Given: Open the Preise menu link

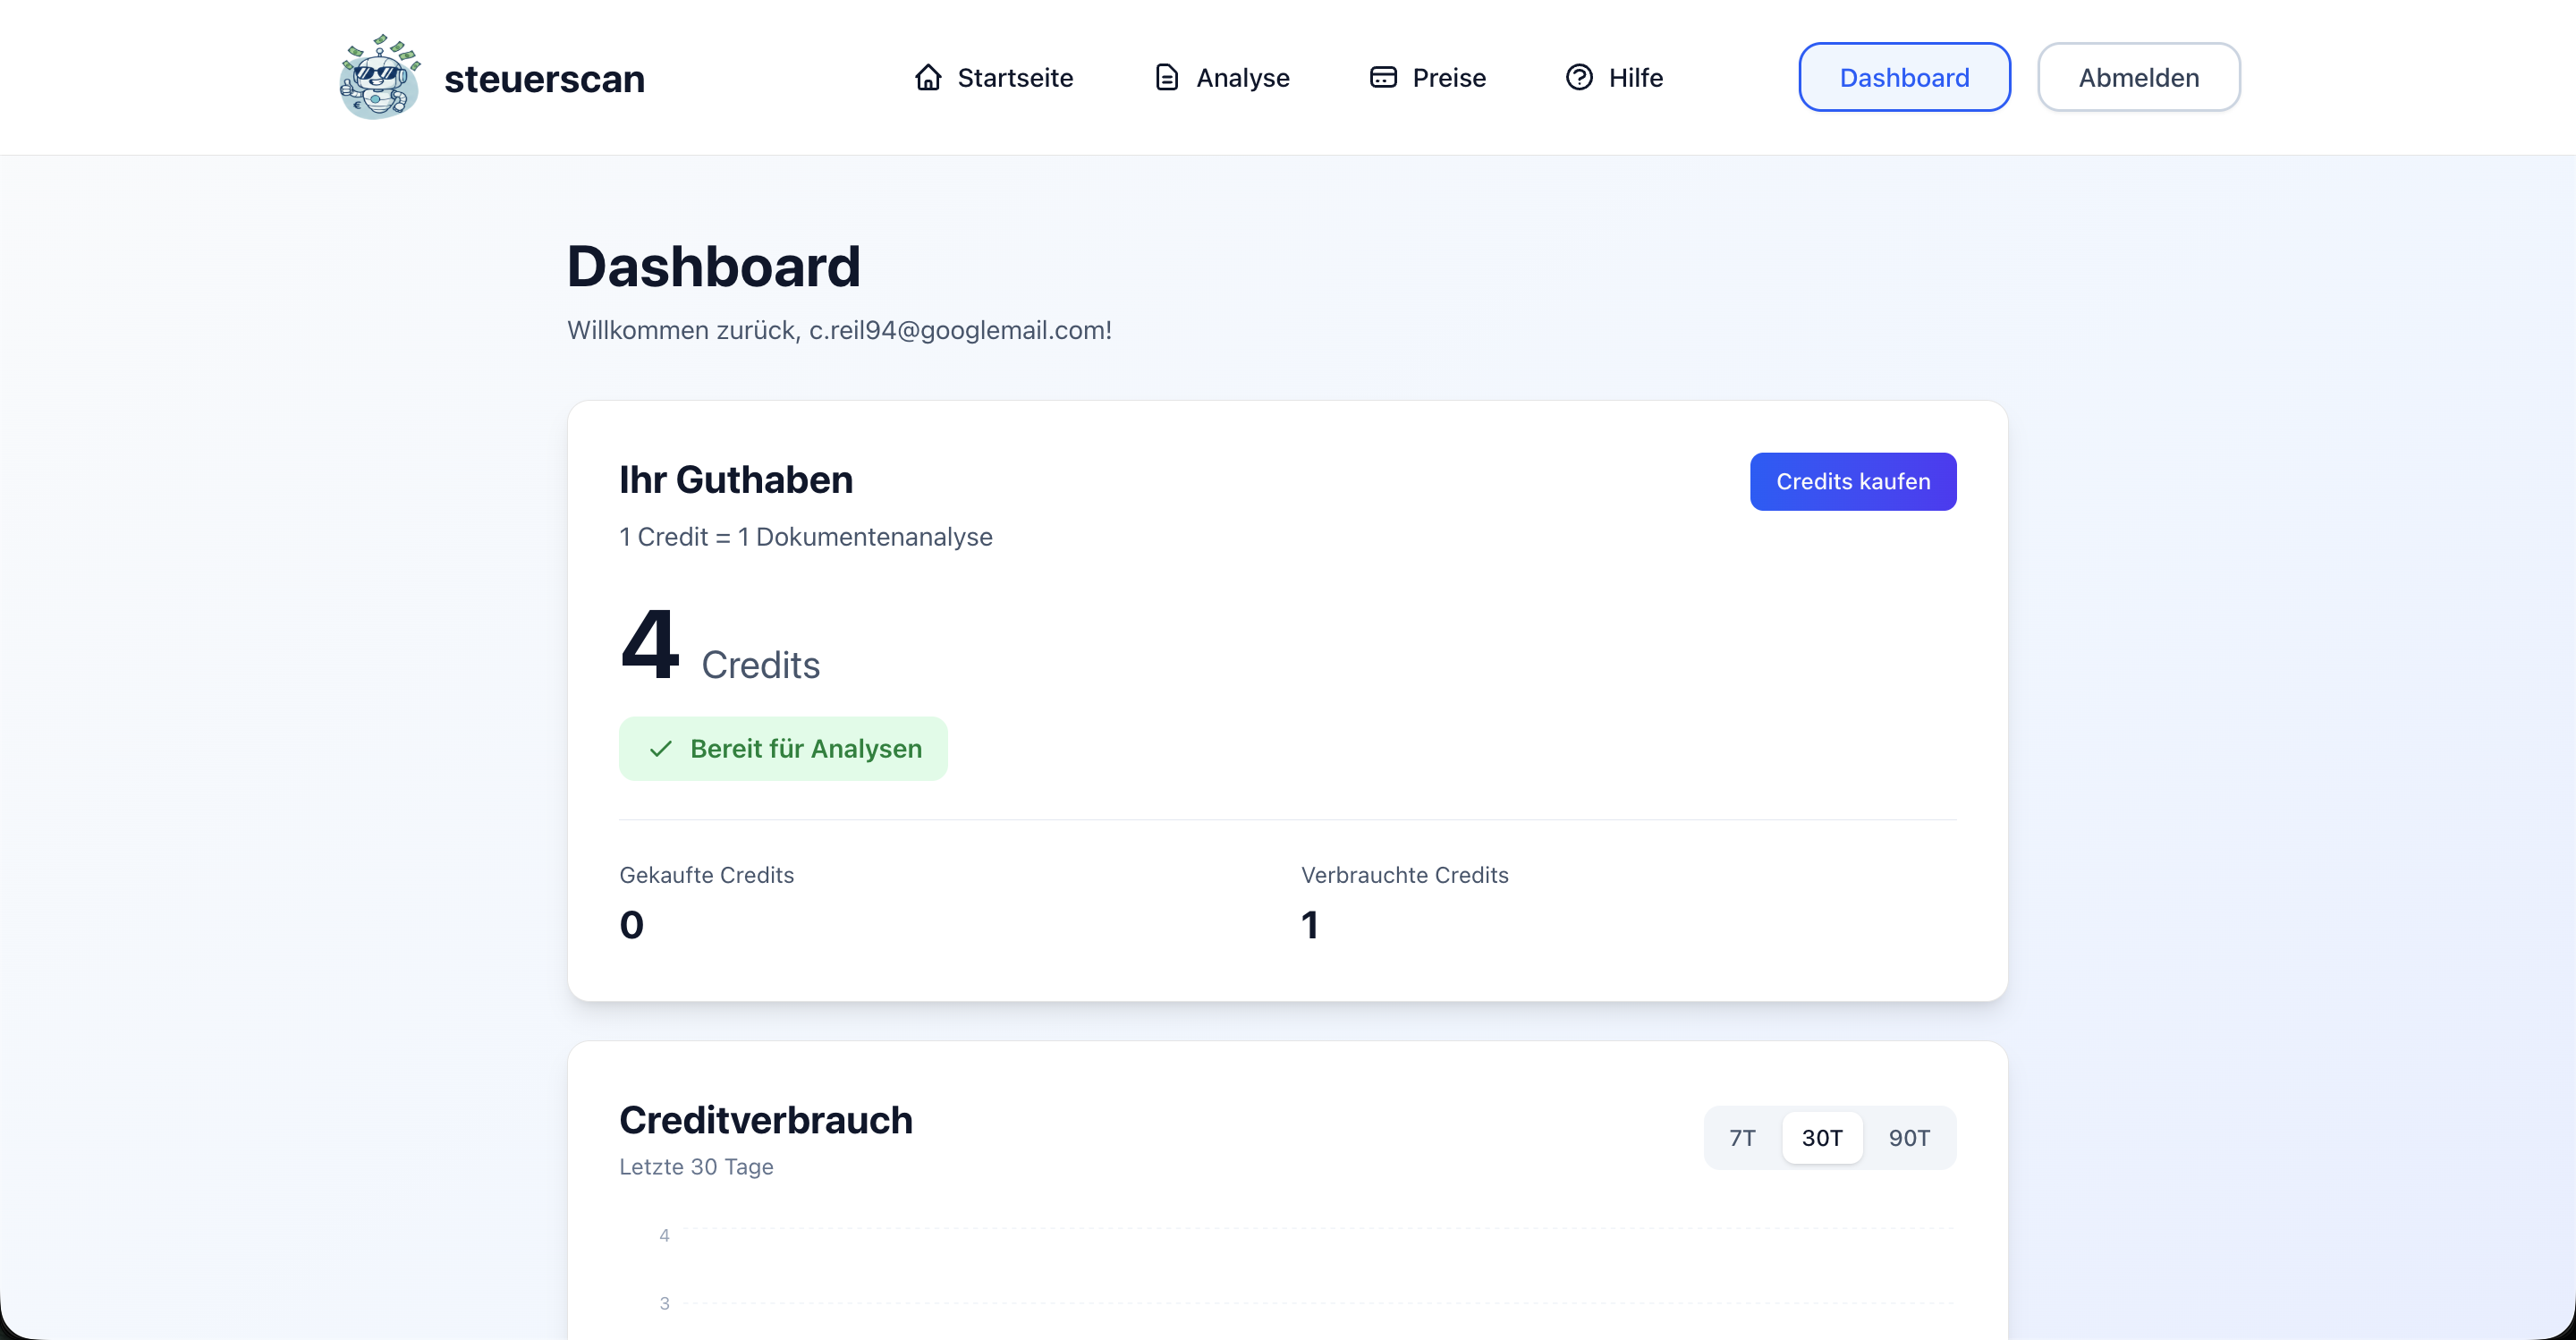Looking at the screenshot, I should [x=1448, y=77].
